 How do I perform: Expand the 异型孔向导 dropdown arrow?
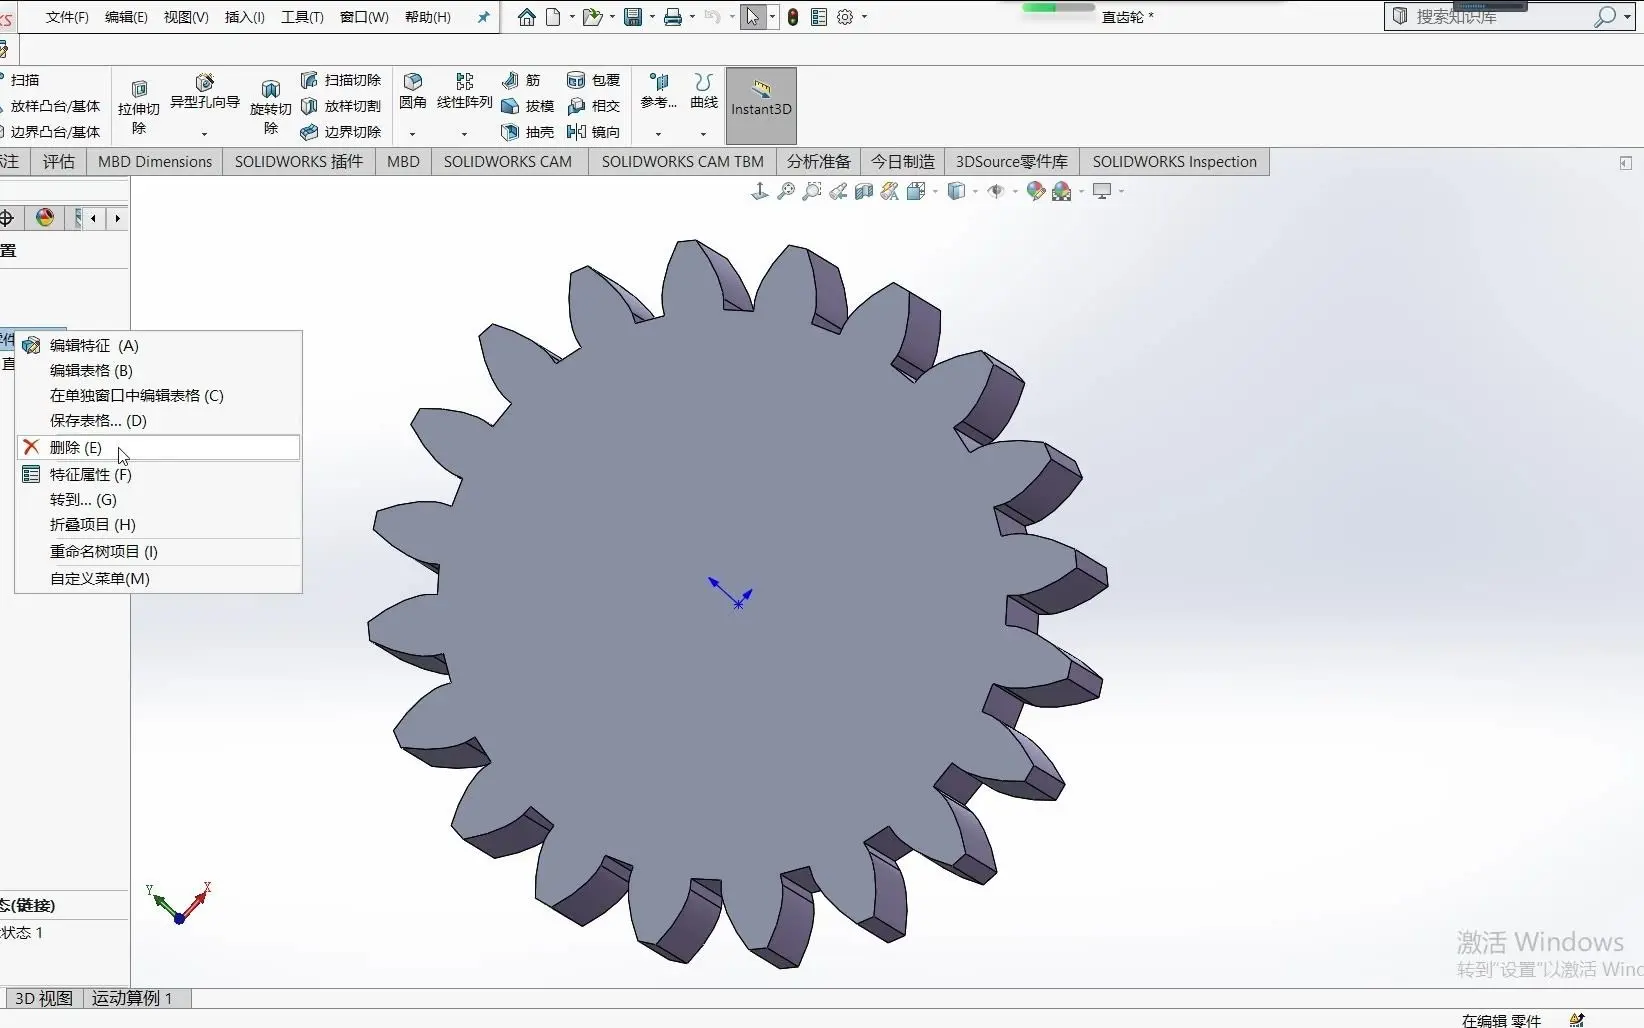click(x=204, y=133)
